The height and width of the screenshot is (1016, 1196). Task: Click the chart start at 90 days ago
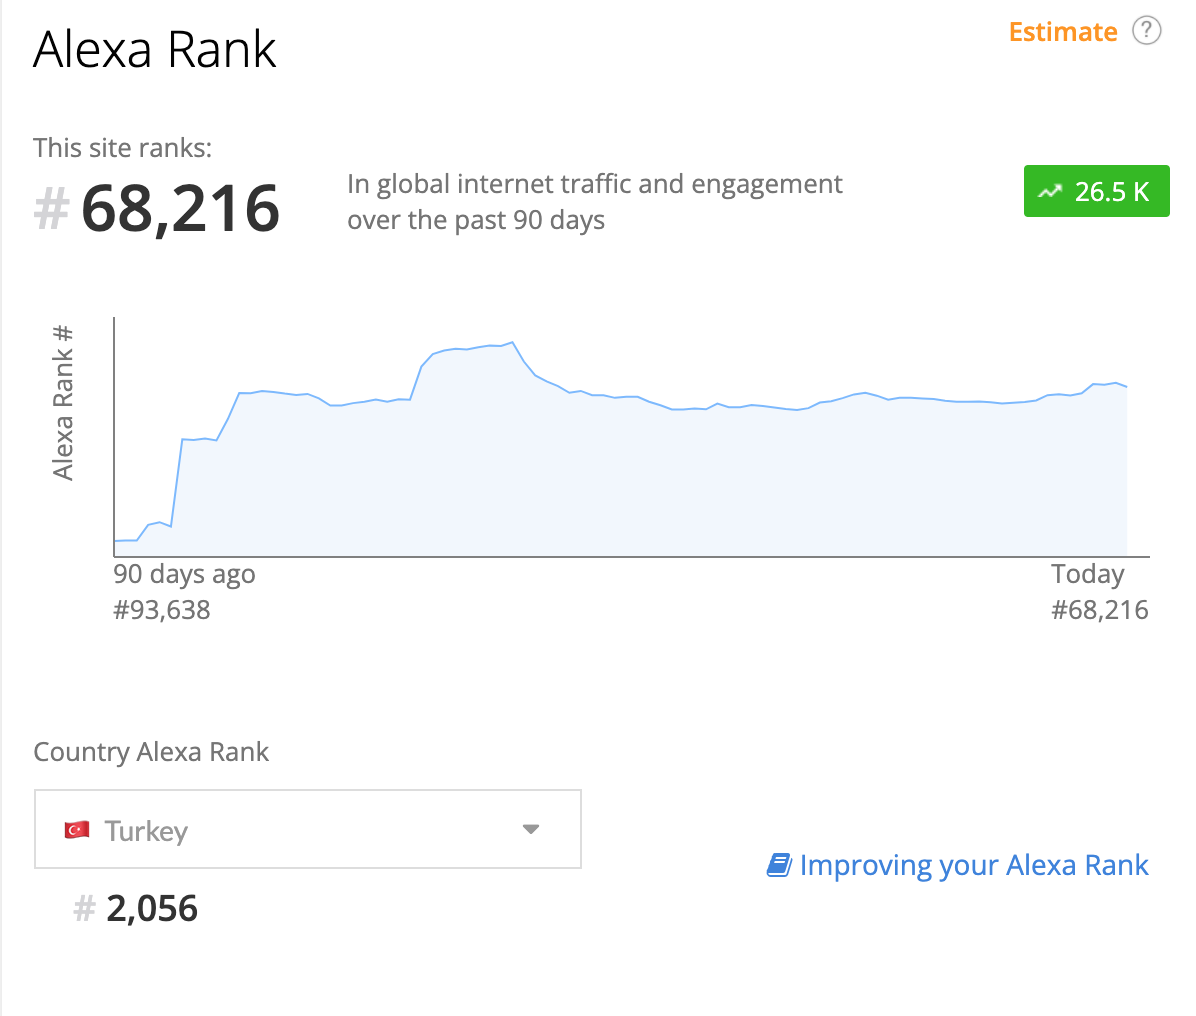point(115,541)
